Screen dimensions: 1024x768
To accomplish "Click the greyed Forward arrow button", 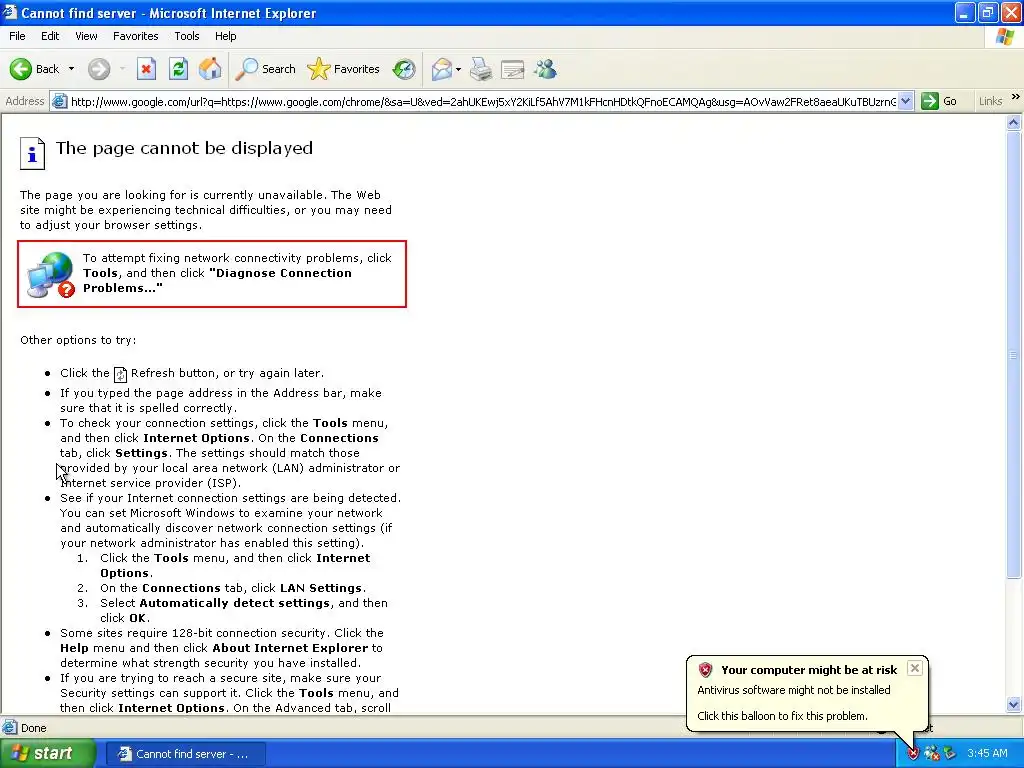I will pyautogui.click(x=99, y=69).
